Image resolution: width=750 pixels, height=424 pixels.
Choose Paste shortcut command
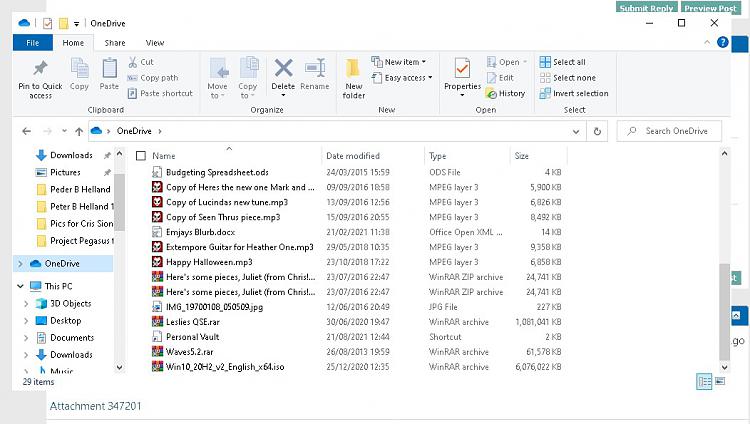[160, 93]
